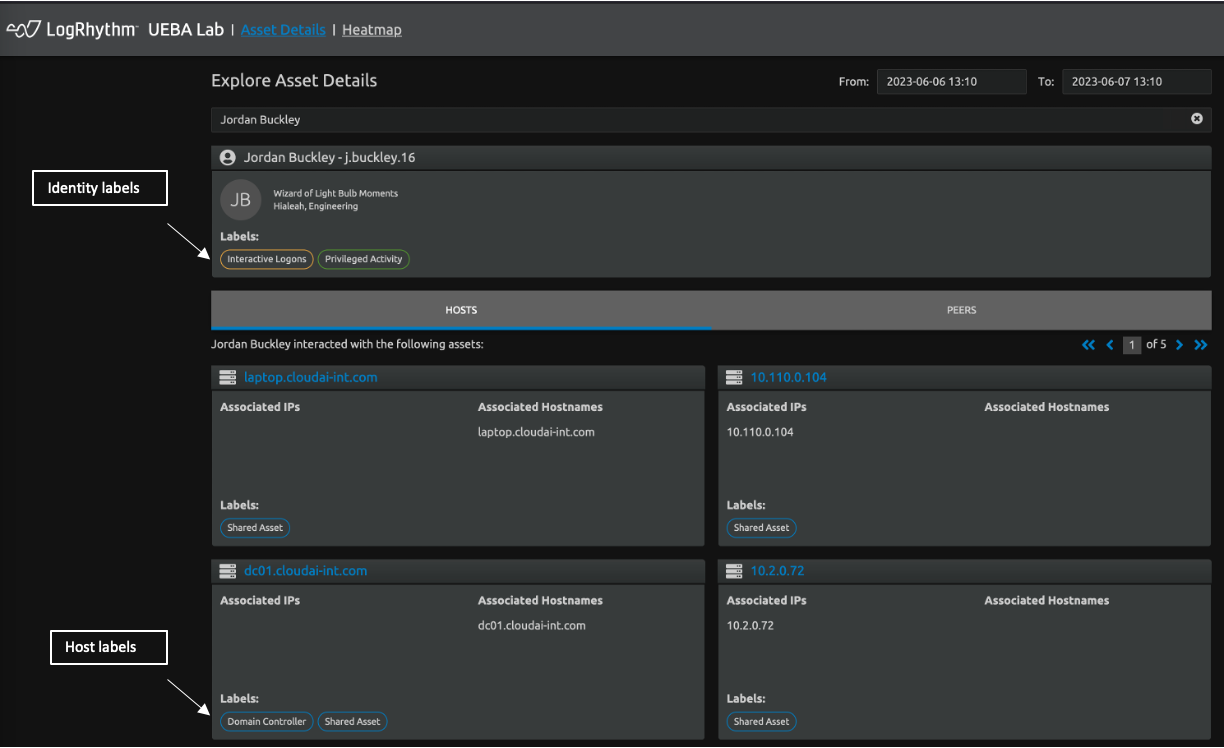Click the Domain Controller host label
The height and width of the screenshot is (748, 1224).
click(x=266, y=721)
